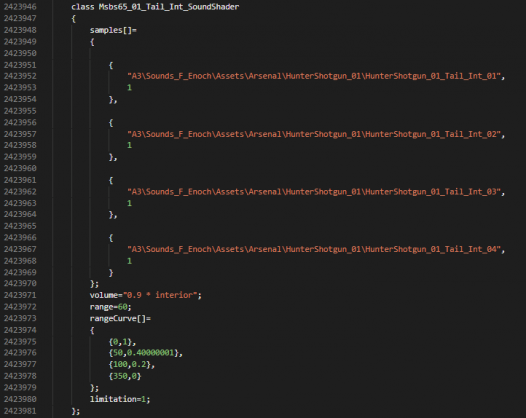Click the samples[]= array declaration
The width and height of the screenshot is (526, 418).
click(x=113, y=30)
